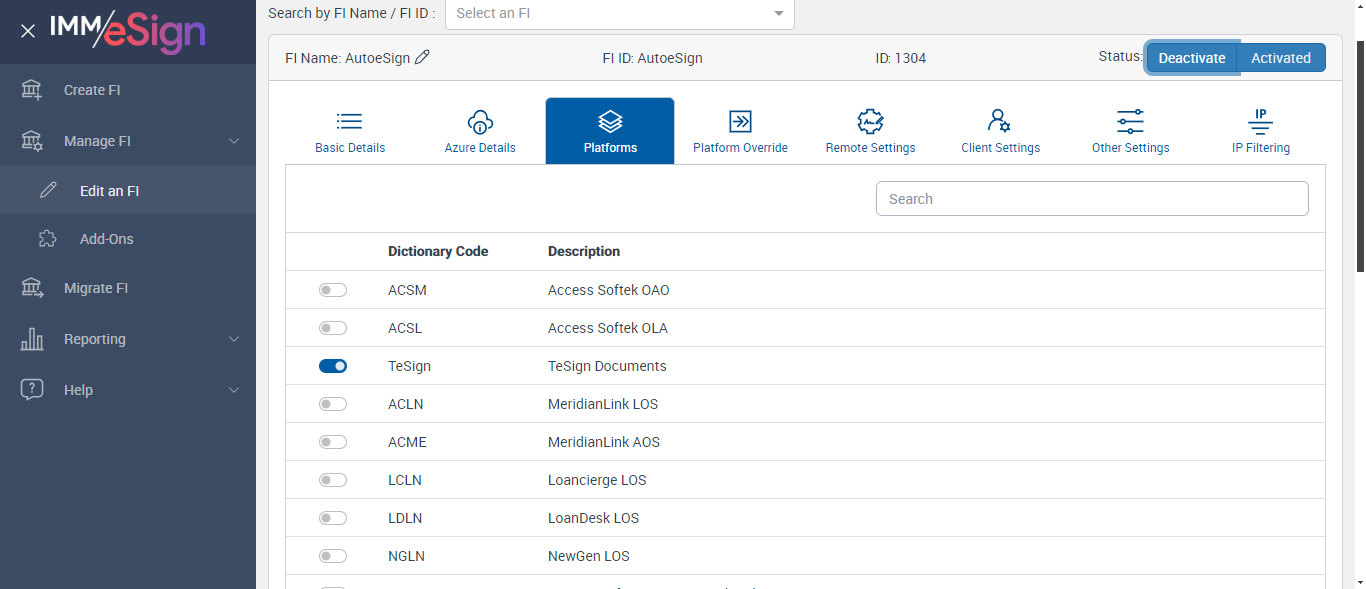Screen dimensions: 1366x589
Task: Enable the NGLN NewGen LOS toggle
Action: coord(333,556)
